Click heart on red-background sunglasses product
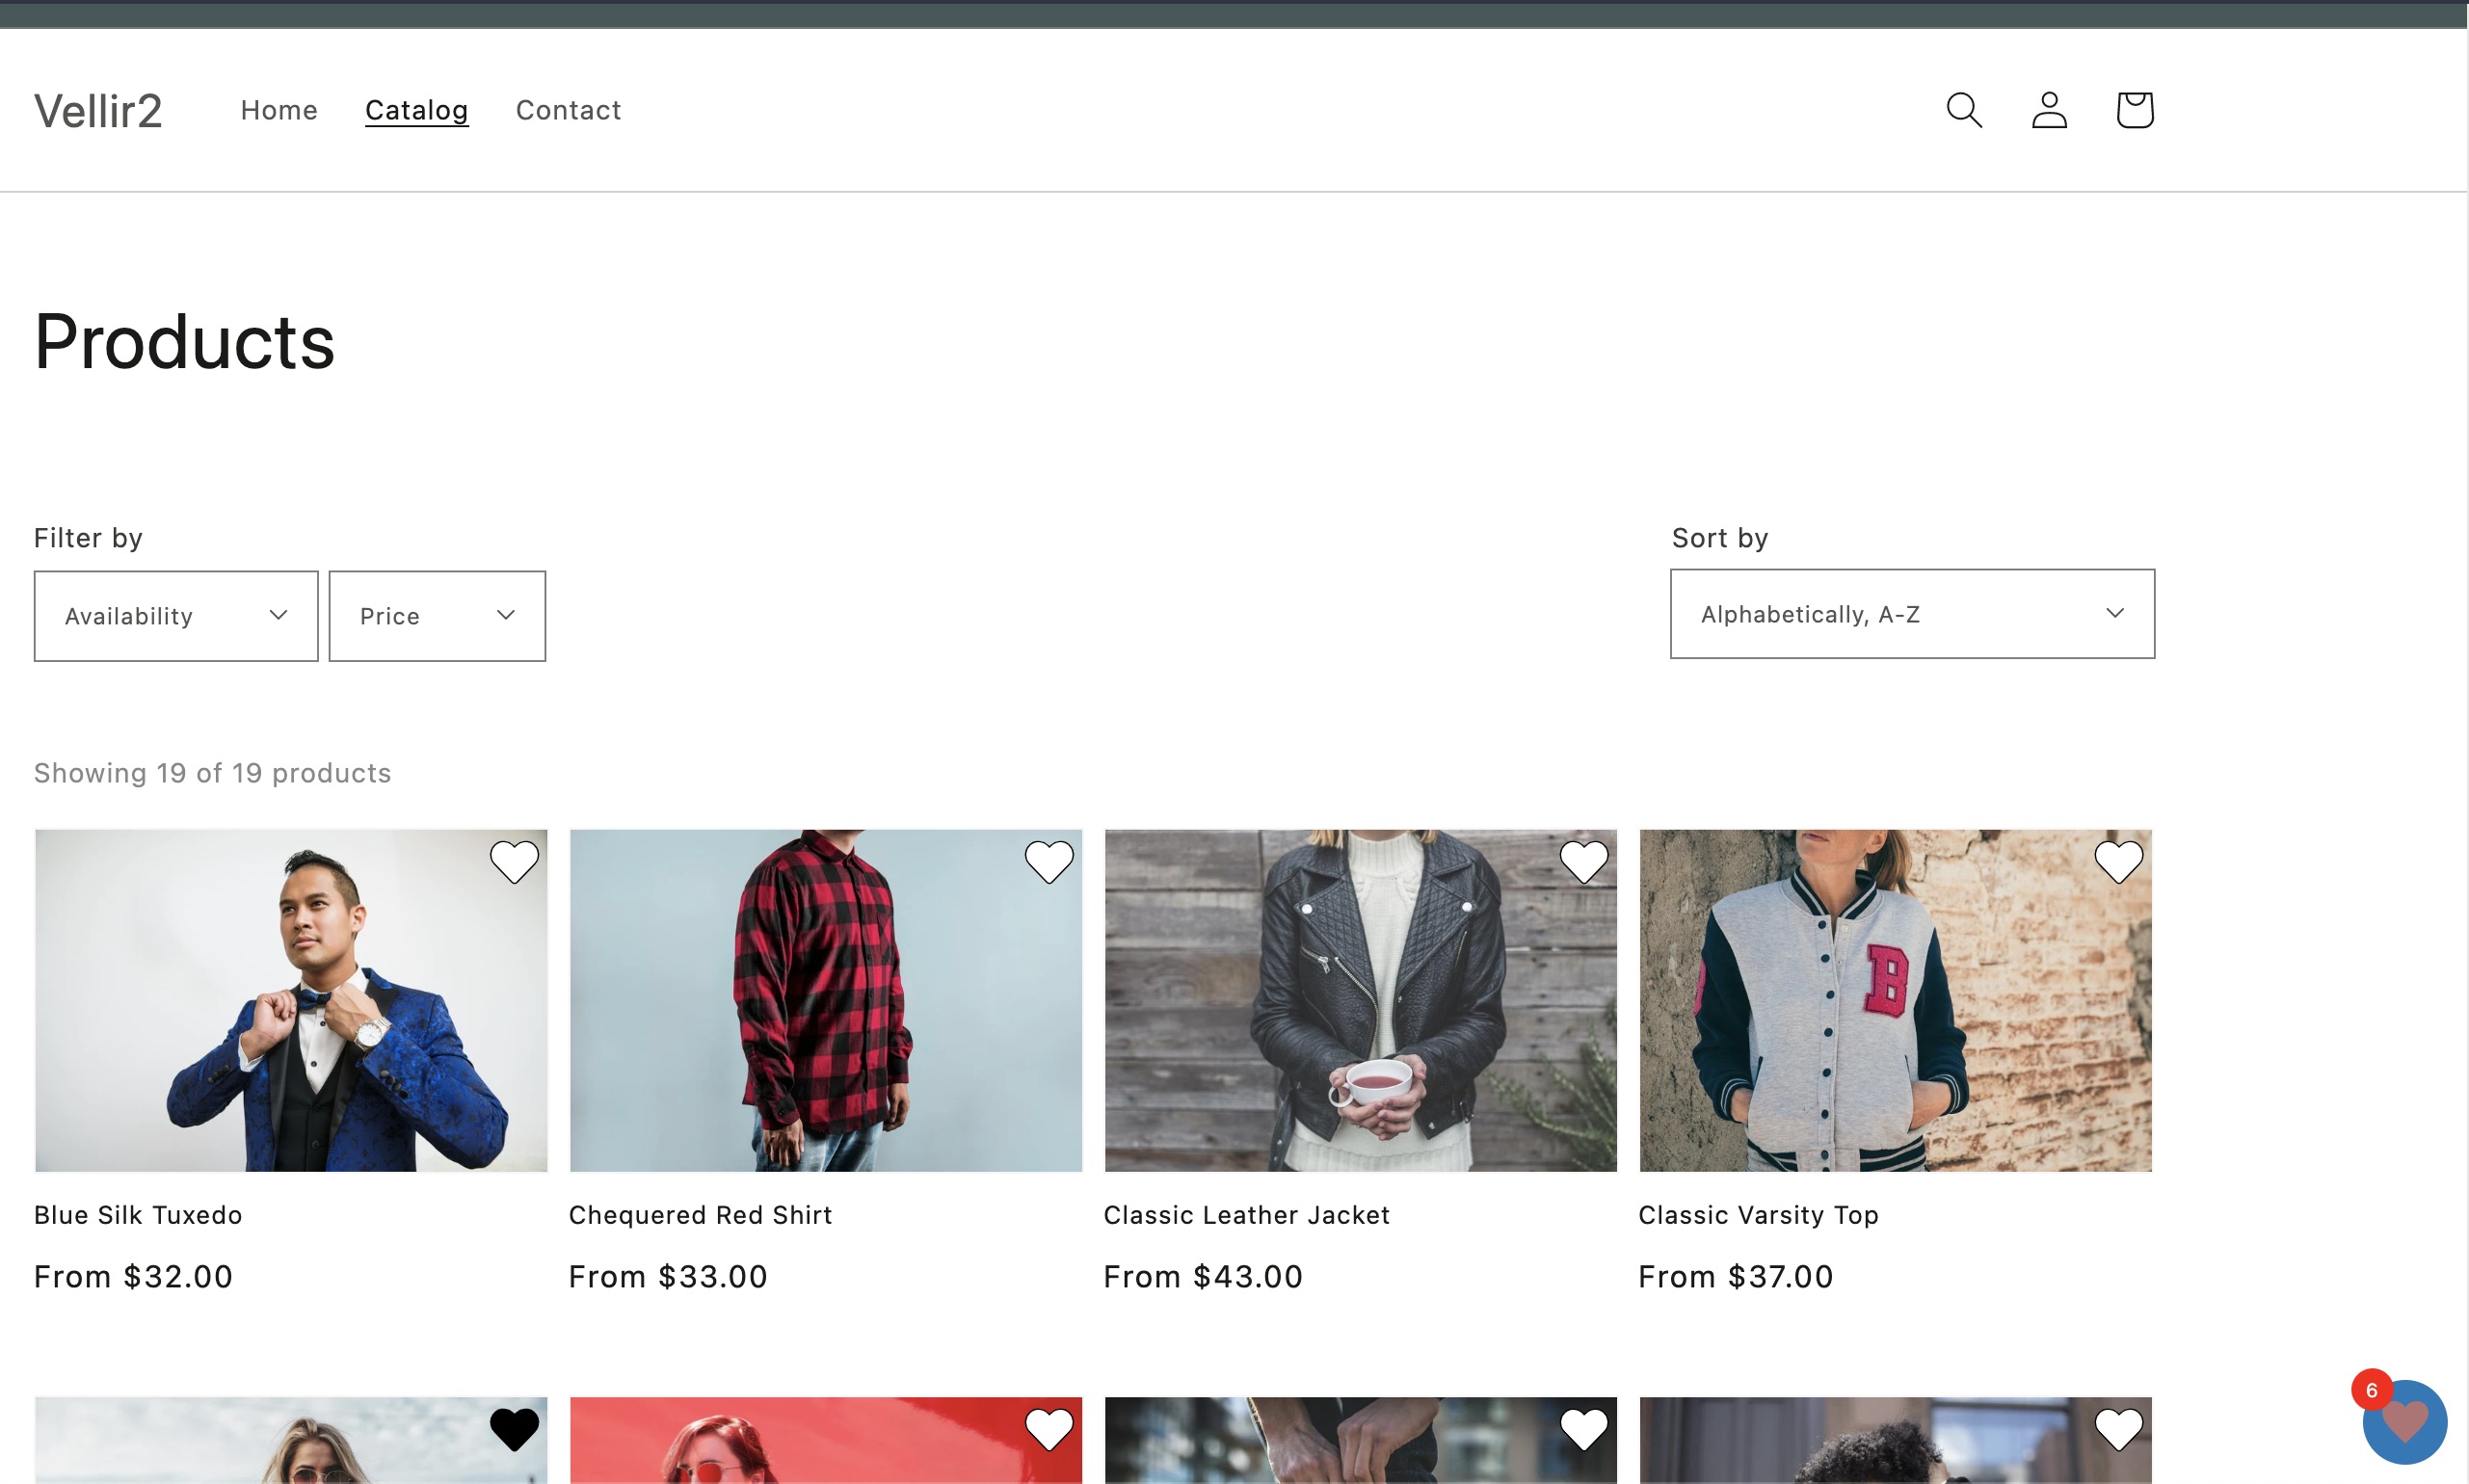The height and width of the screenshot is (1484, 2469). 1049,1429
